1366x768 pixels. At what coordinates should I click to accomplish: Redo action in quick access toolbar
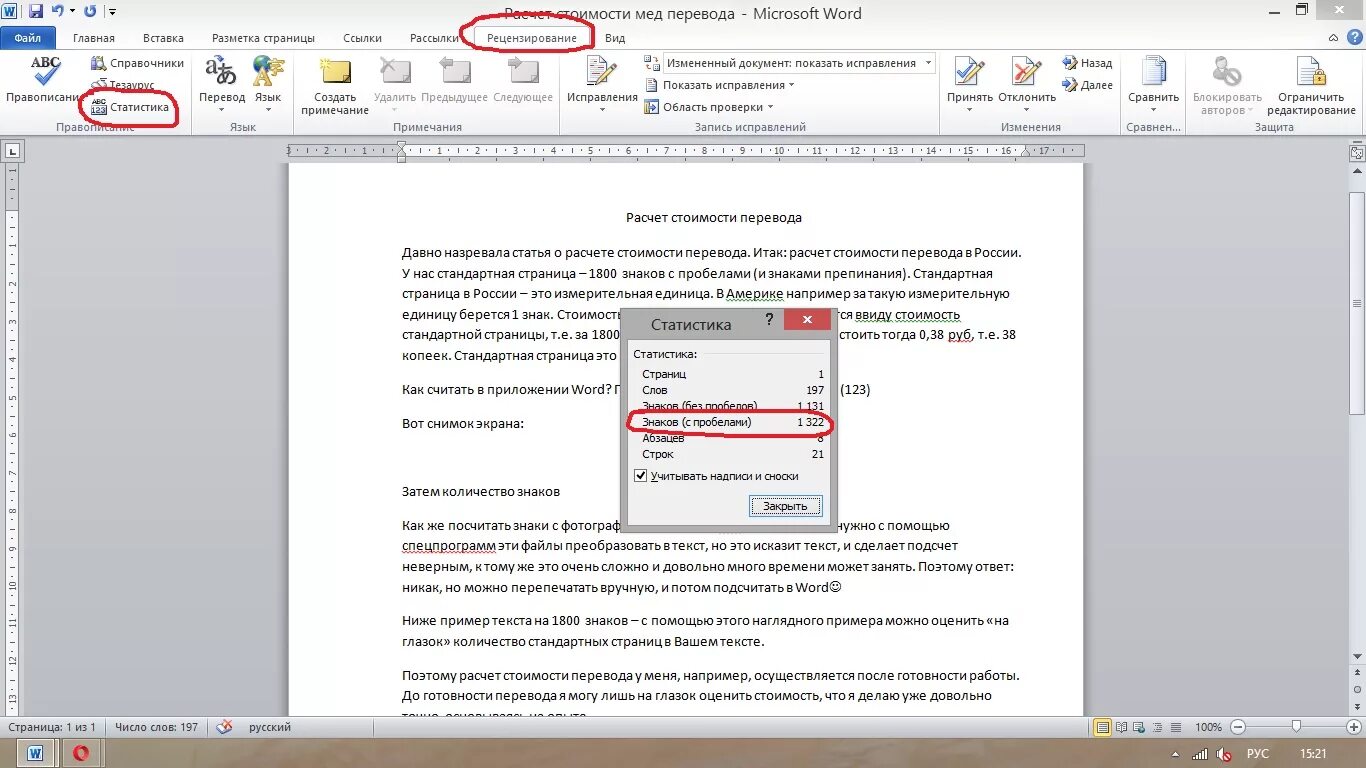[90, 12]
